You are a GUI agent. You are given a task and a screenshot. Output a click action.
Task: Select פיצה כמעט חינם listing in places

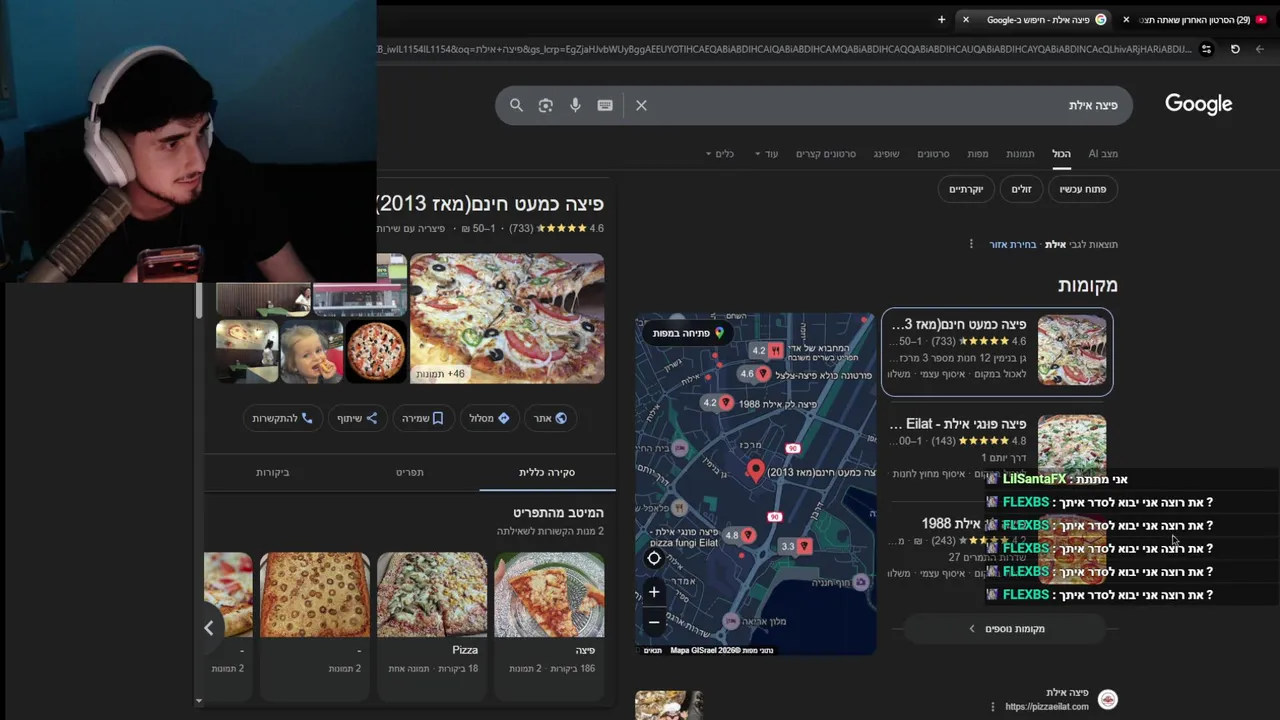point(997,352)
